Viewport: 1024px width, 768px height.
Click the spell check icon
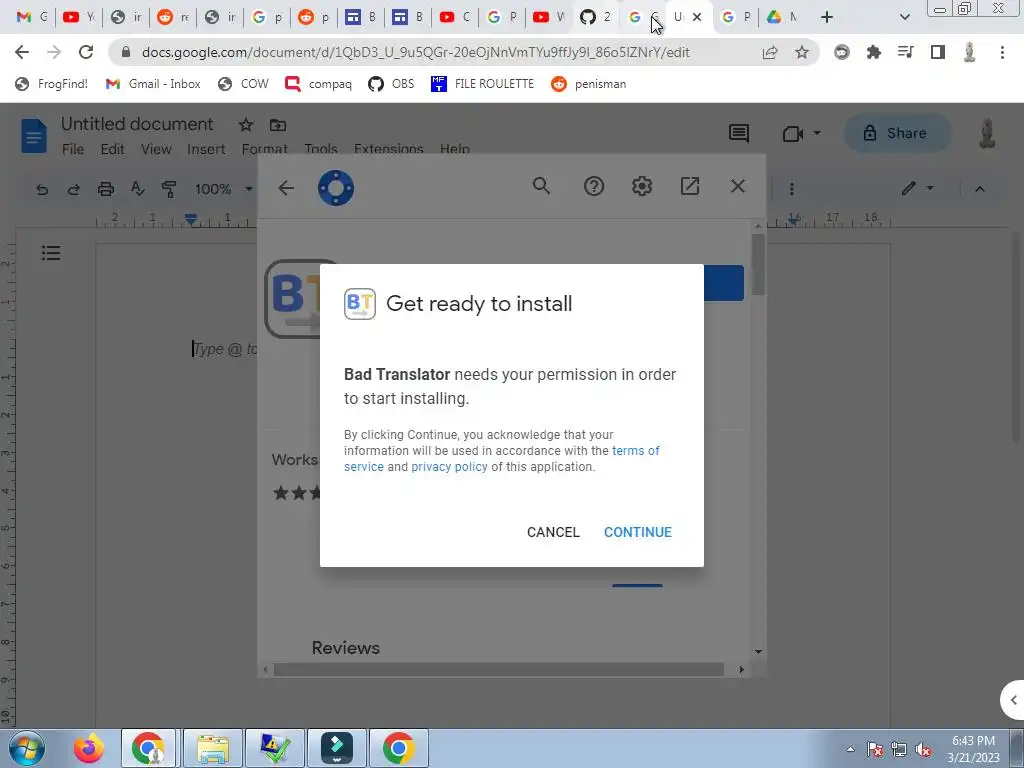pos(137,189)
